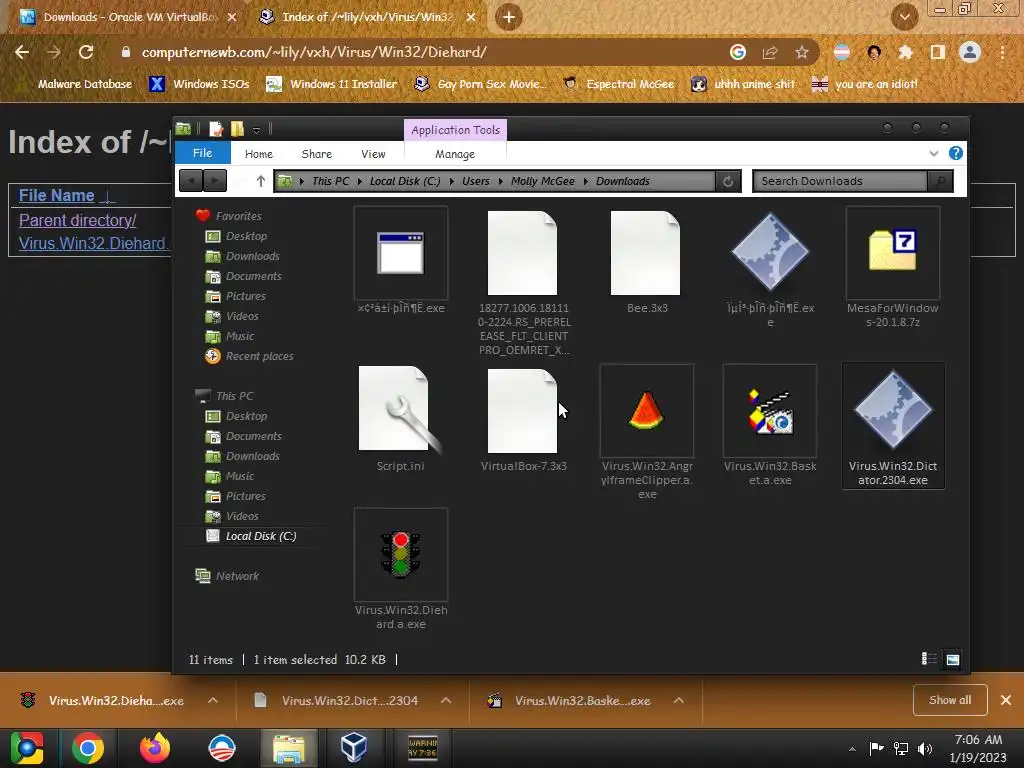Image resolution: width=1024 pixels, height=768 pixels.
Task: Switch to Downloads - Oracle VM VirtualBox tab
Action: pos(128,17)
